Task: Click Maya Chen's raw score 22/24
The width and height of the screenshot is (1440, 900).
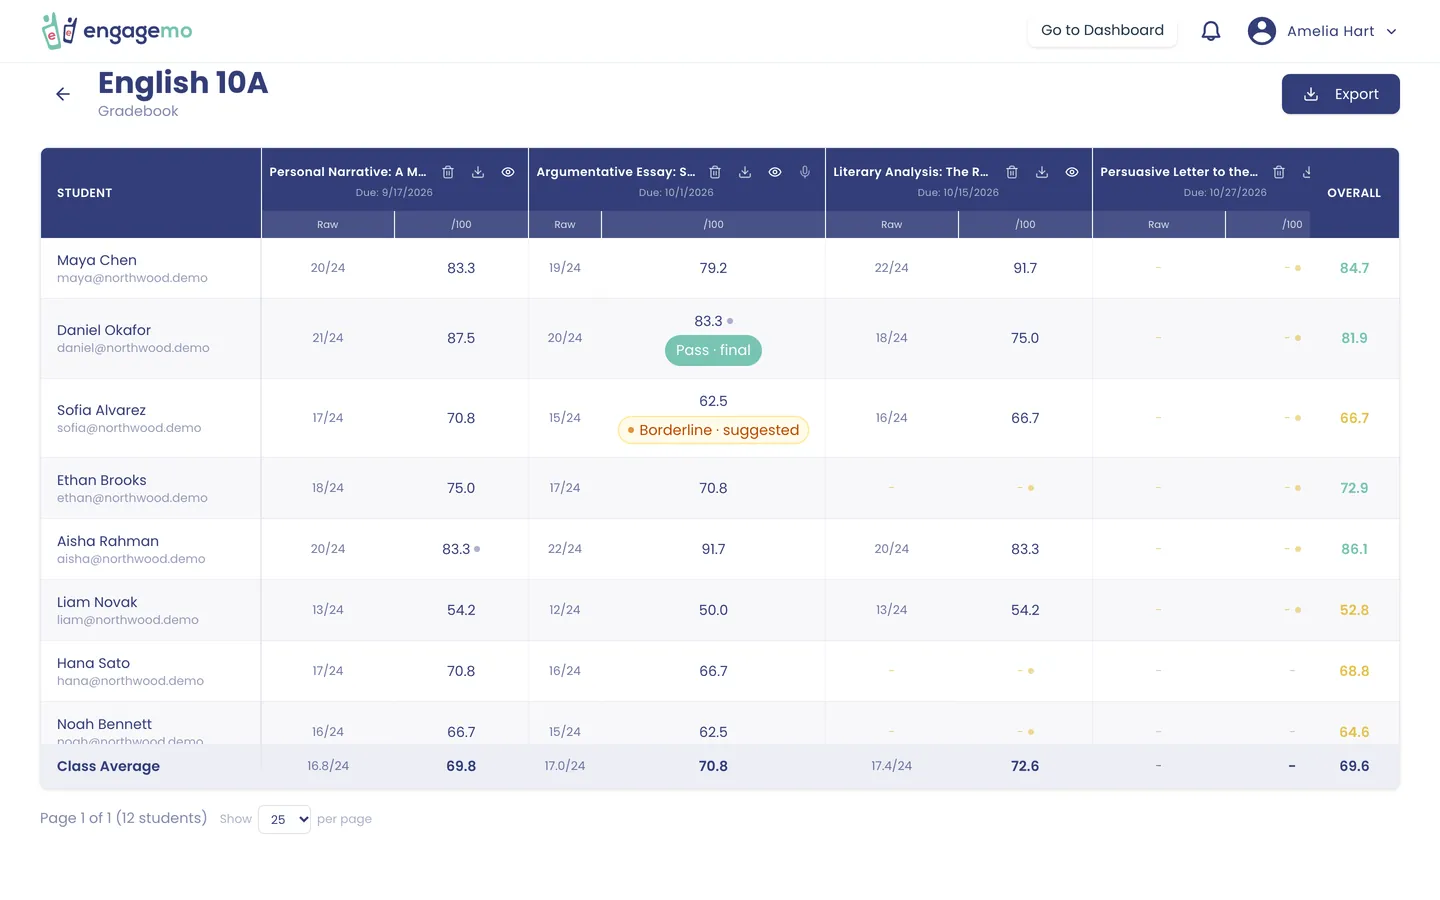Action: 891,268
